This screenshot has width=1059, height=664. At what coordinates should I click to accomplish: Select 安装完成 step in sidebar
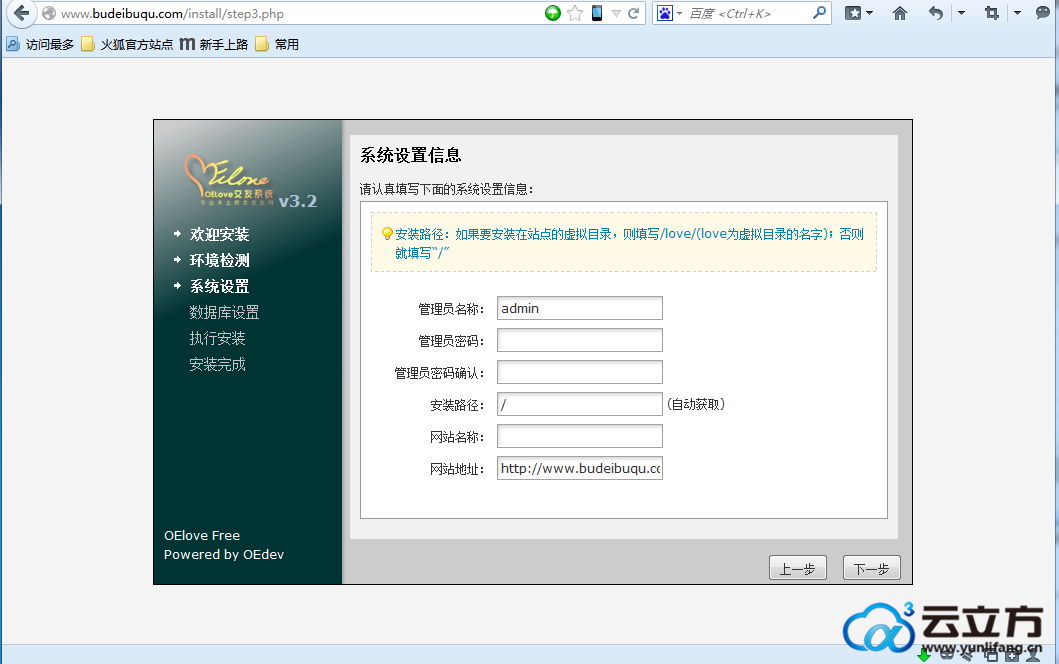[x=217, y=364]
